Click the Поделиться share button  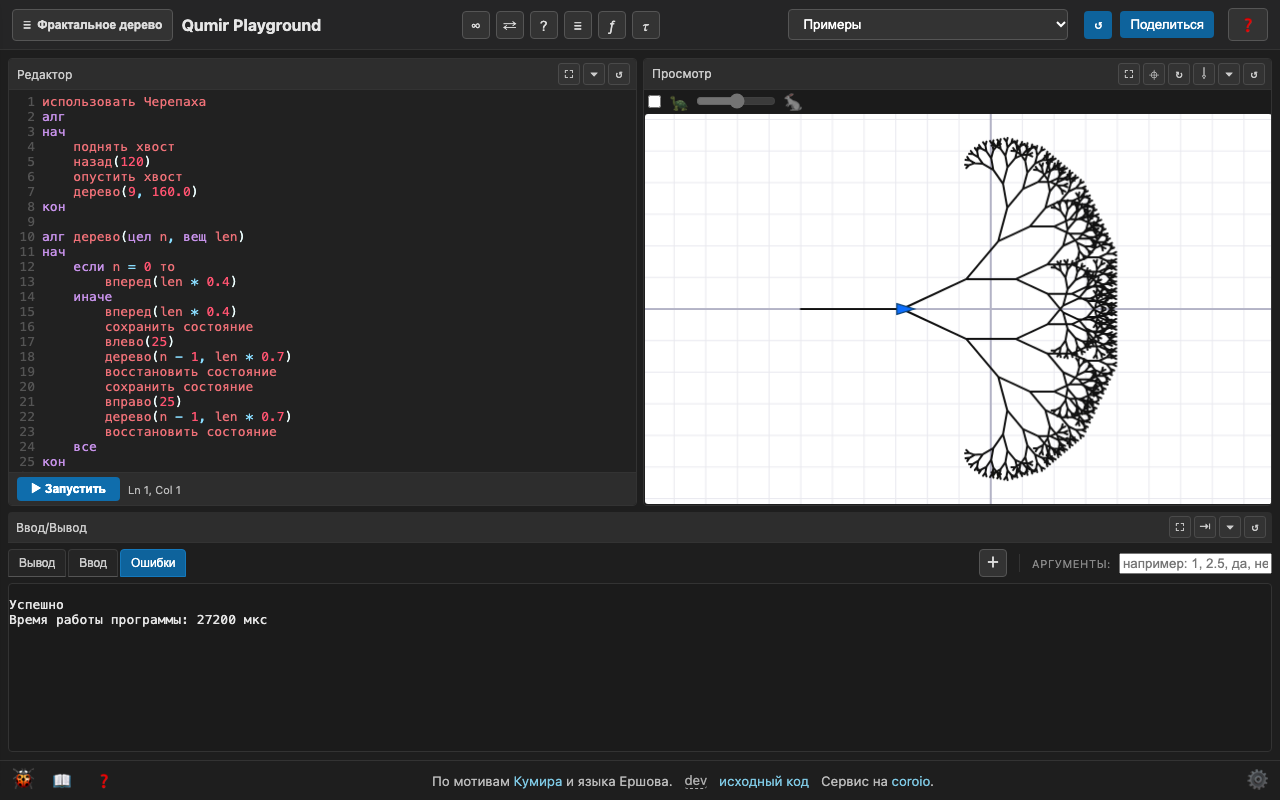pos(1167,25)
